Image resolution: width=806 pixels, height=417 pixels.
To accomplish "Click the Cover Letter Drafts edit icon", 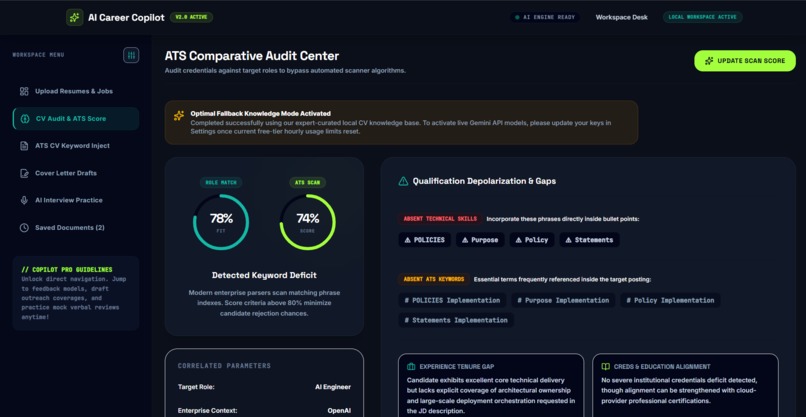I will click(x=24, y=173).
